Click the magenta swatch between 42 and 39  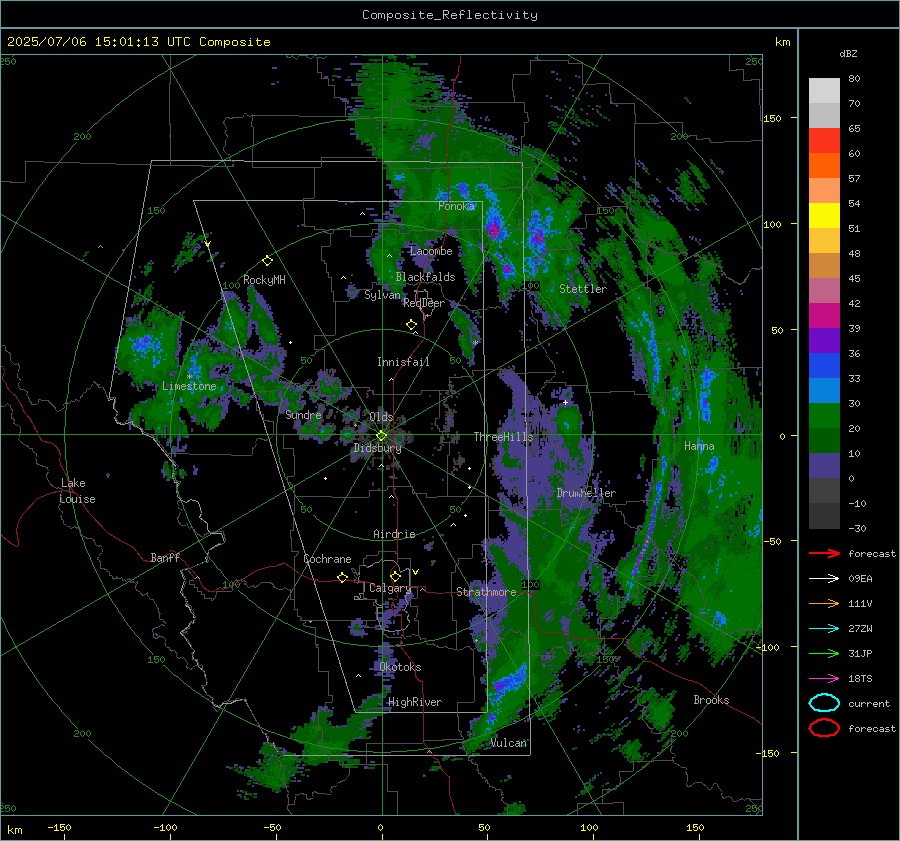[x=824, y=315]
